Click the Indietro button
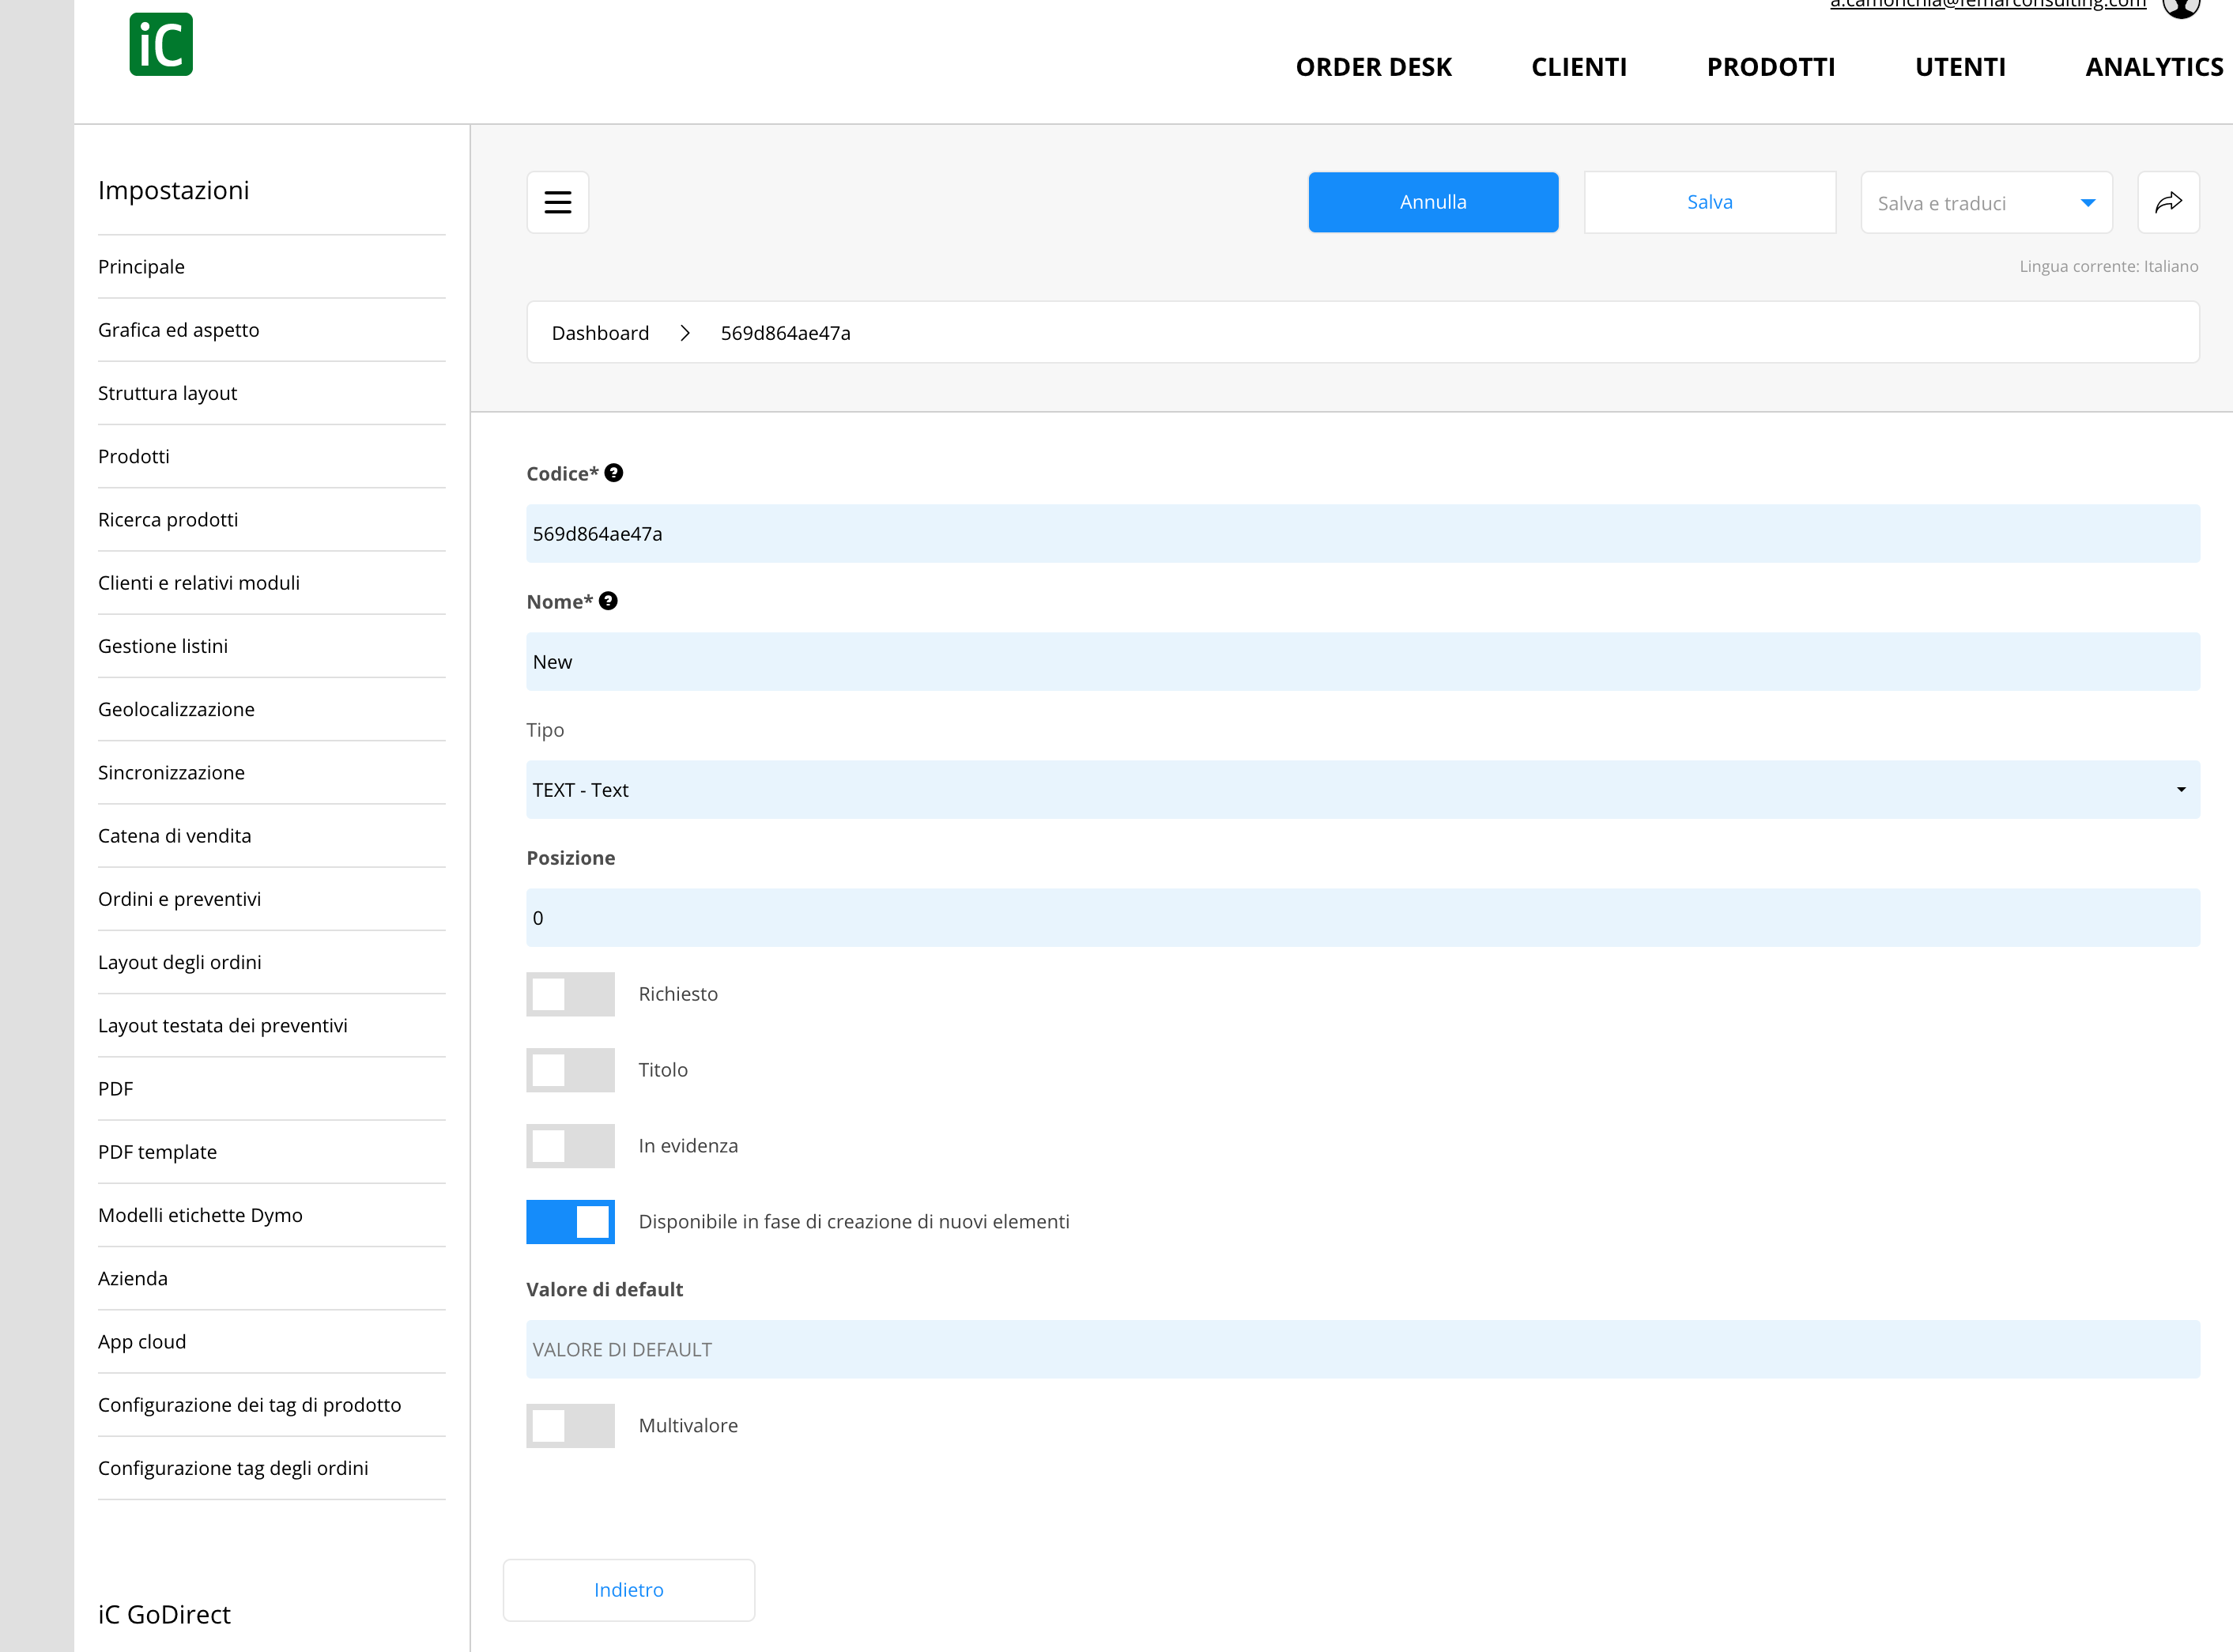The height and width of the screenshot is (1652, 2233). click(x=629, y=1590)
